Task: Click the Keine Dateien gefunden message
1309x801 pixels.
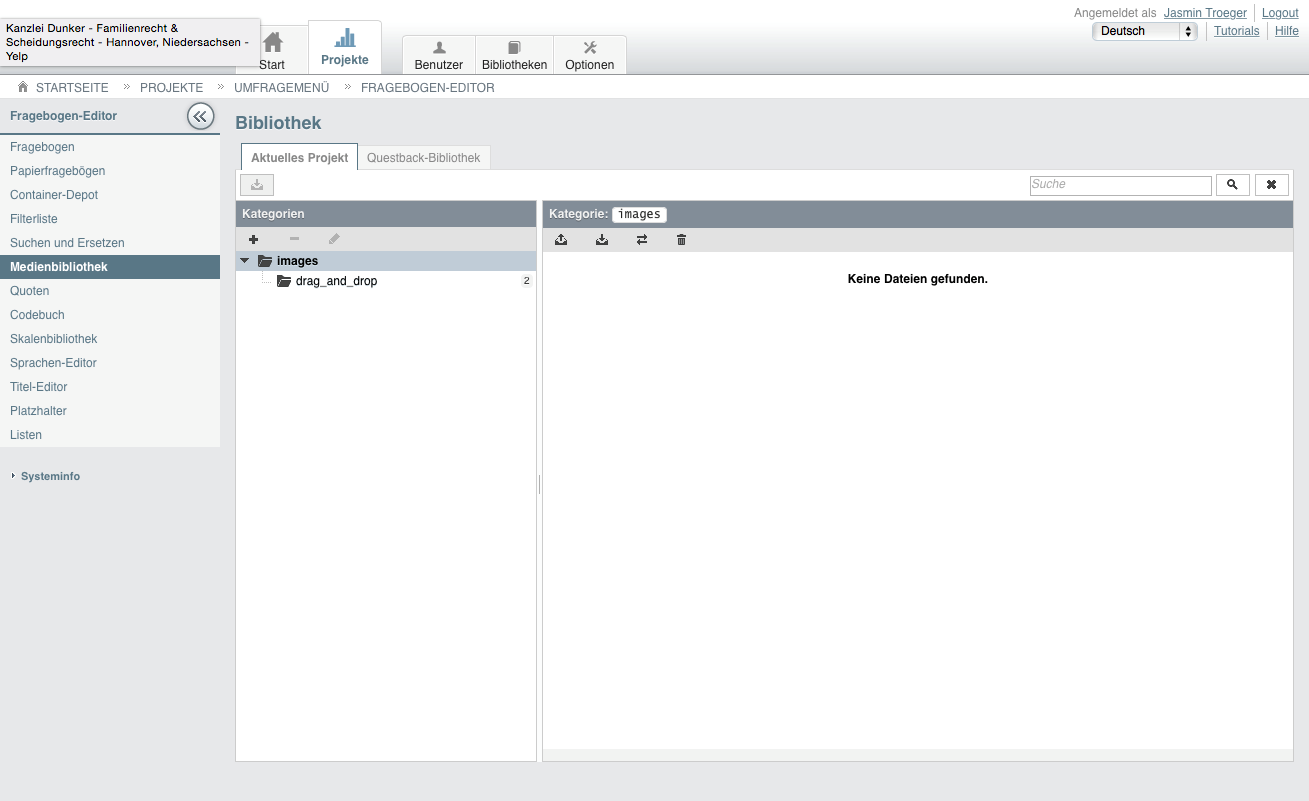Action: [917, 279]
